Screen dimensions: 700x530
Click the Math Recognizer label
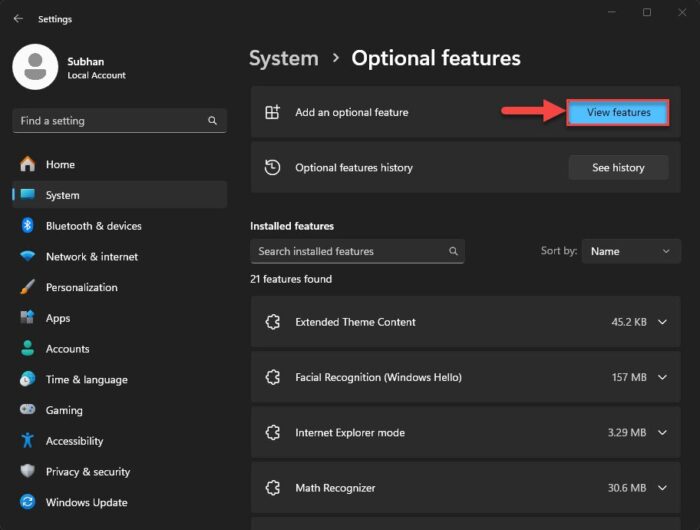(335, 488)
